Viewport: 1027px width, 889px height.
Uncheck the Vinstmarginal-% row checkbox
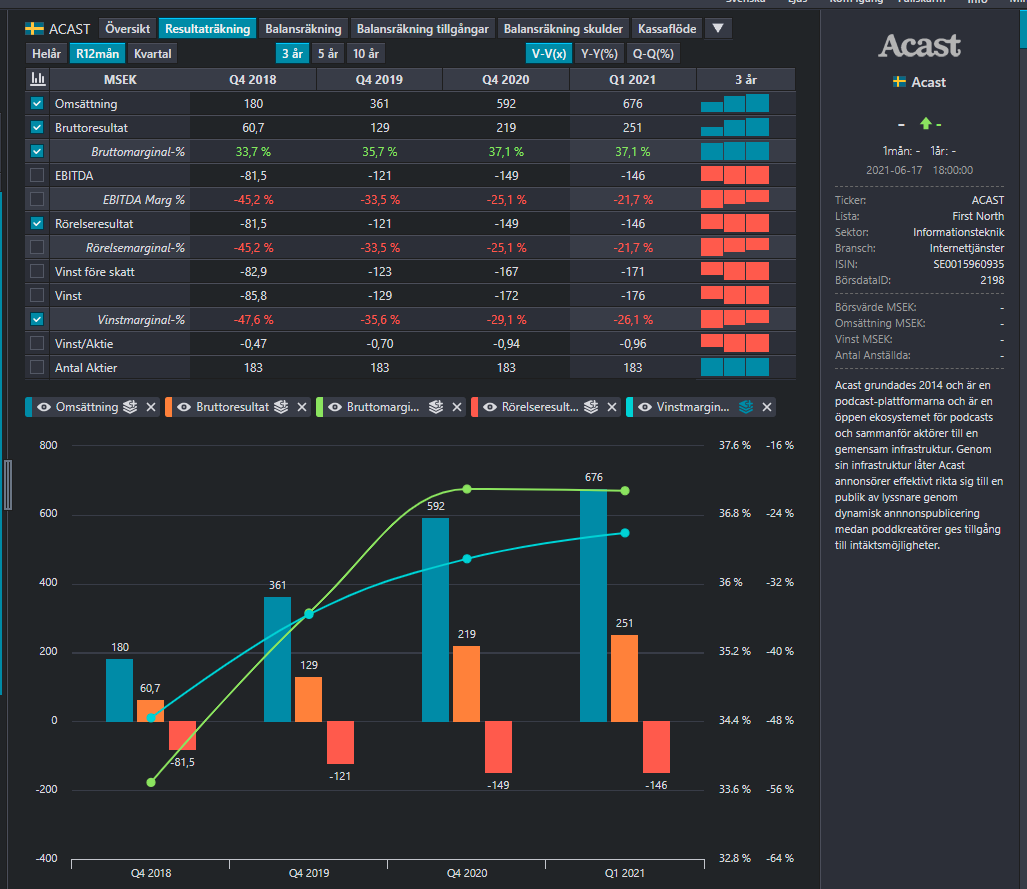37,320
